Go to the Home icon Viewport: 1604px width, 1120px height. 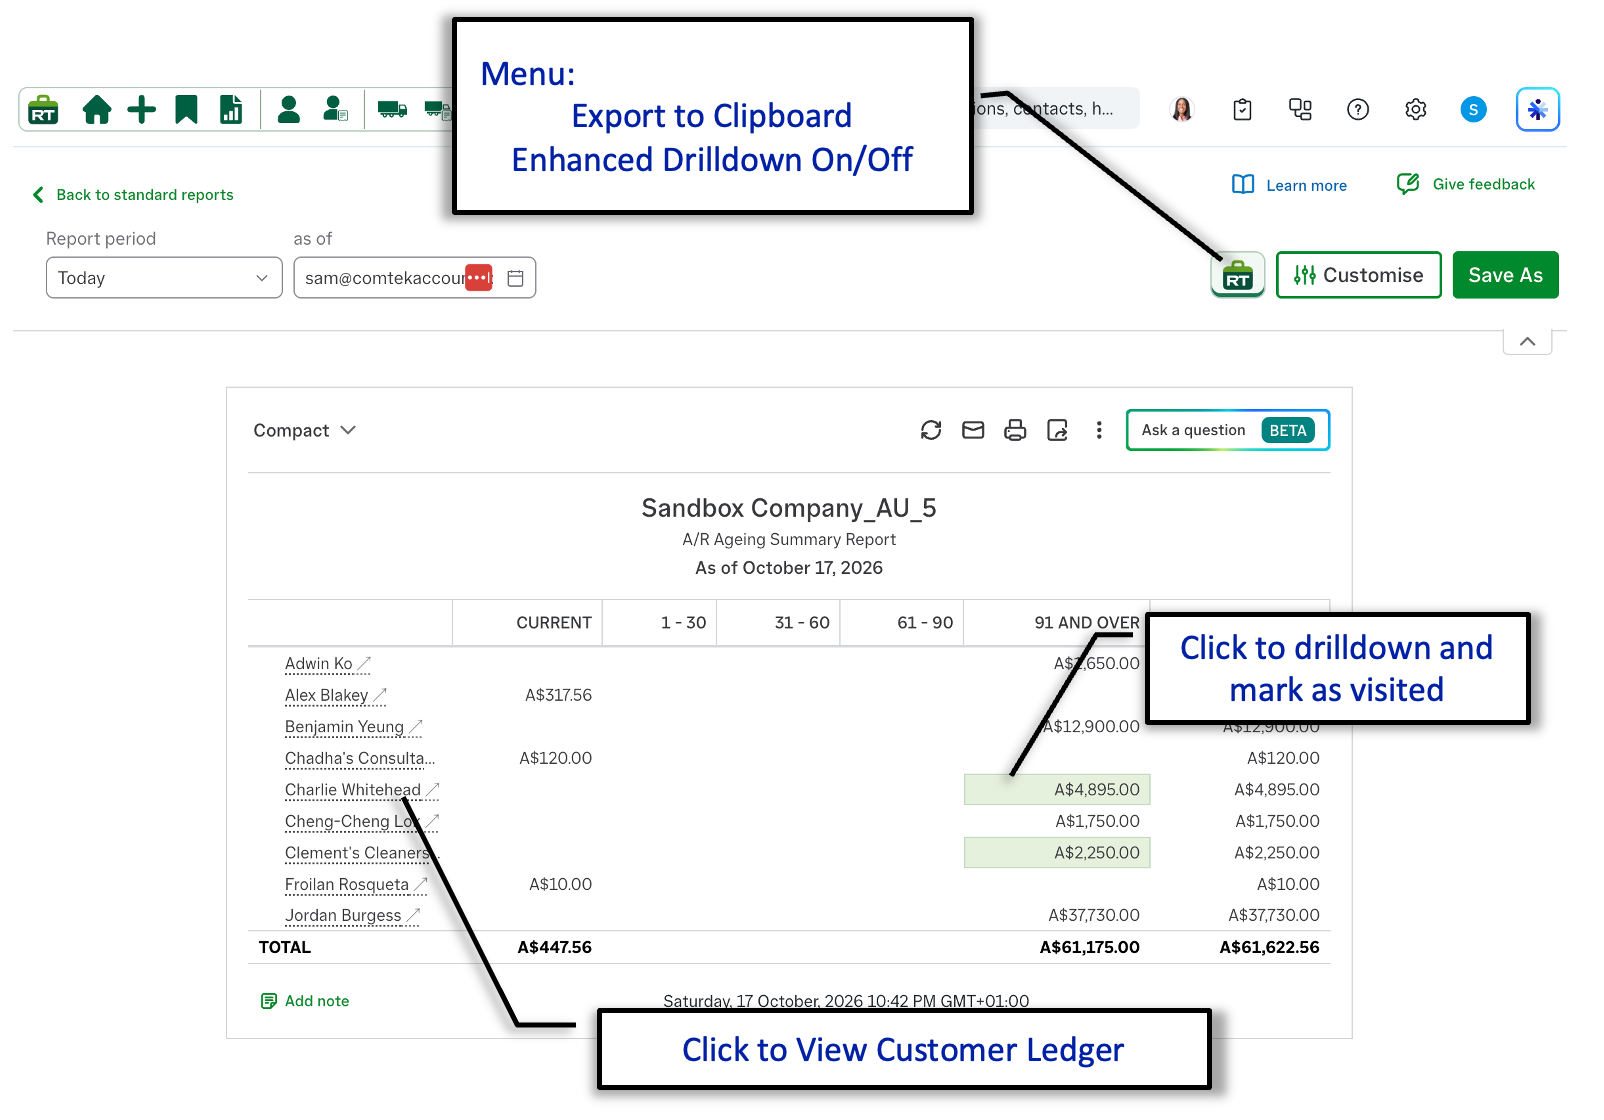click(x=97, y=109)
